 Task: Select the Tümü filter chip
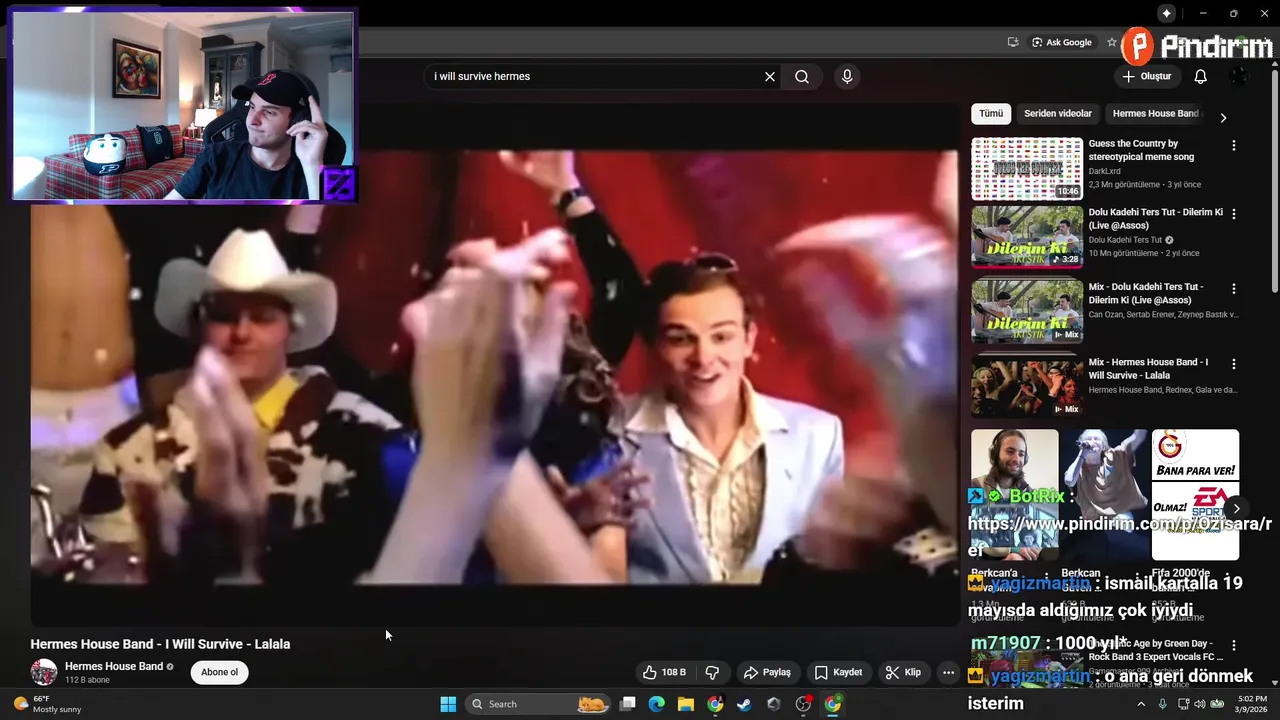(991, 113)
